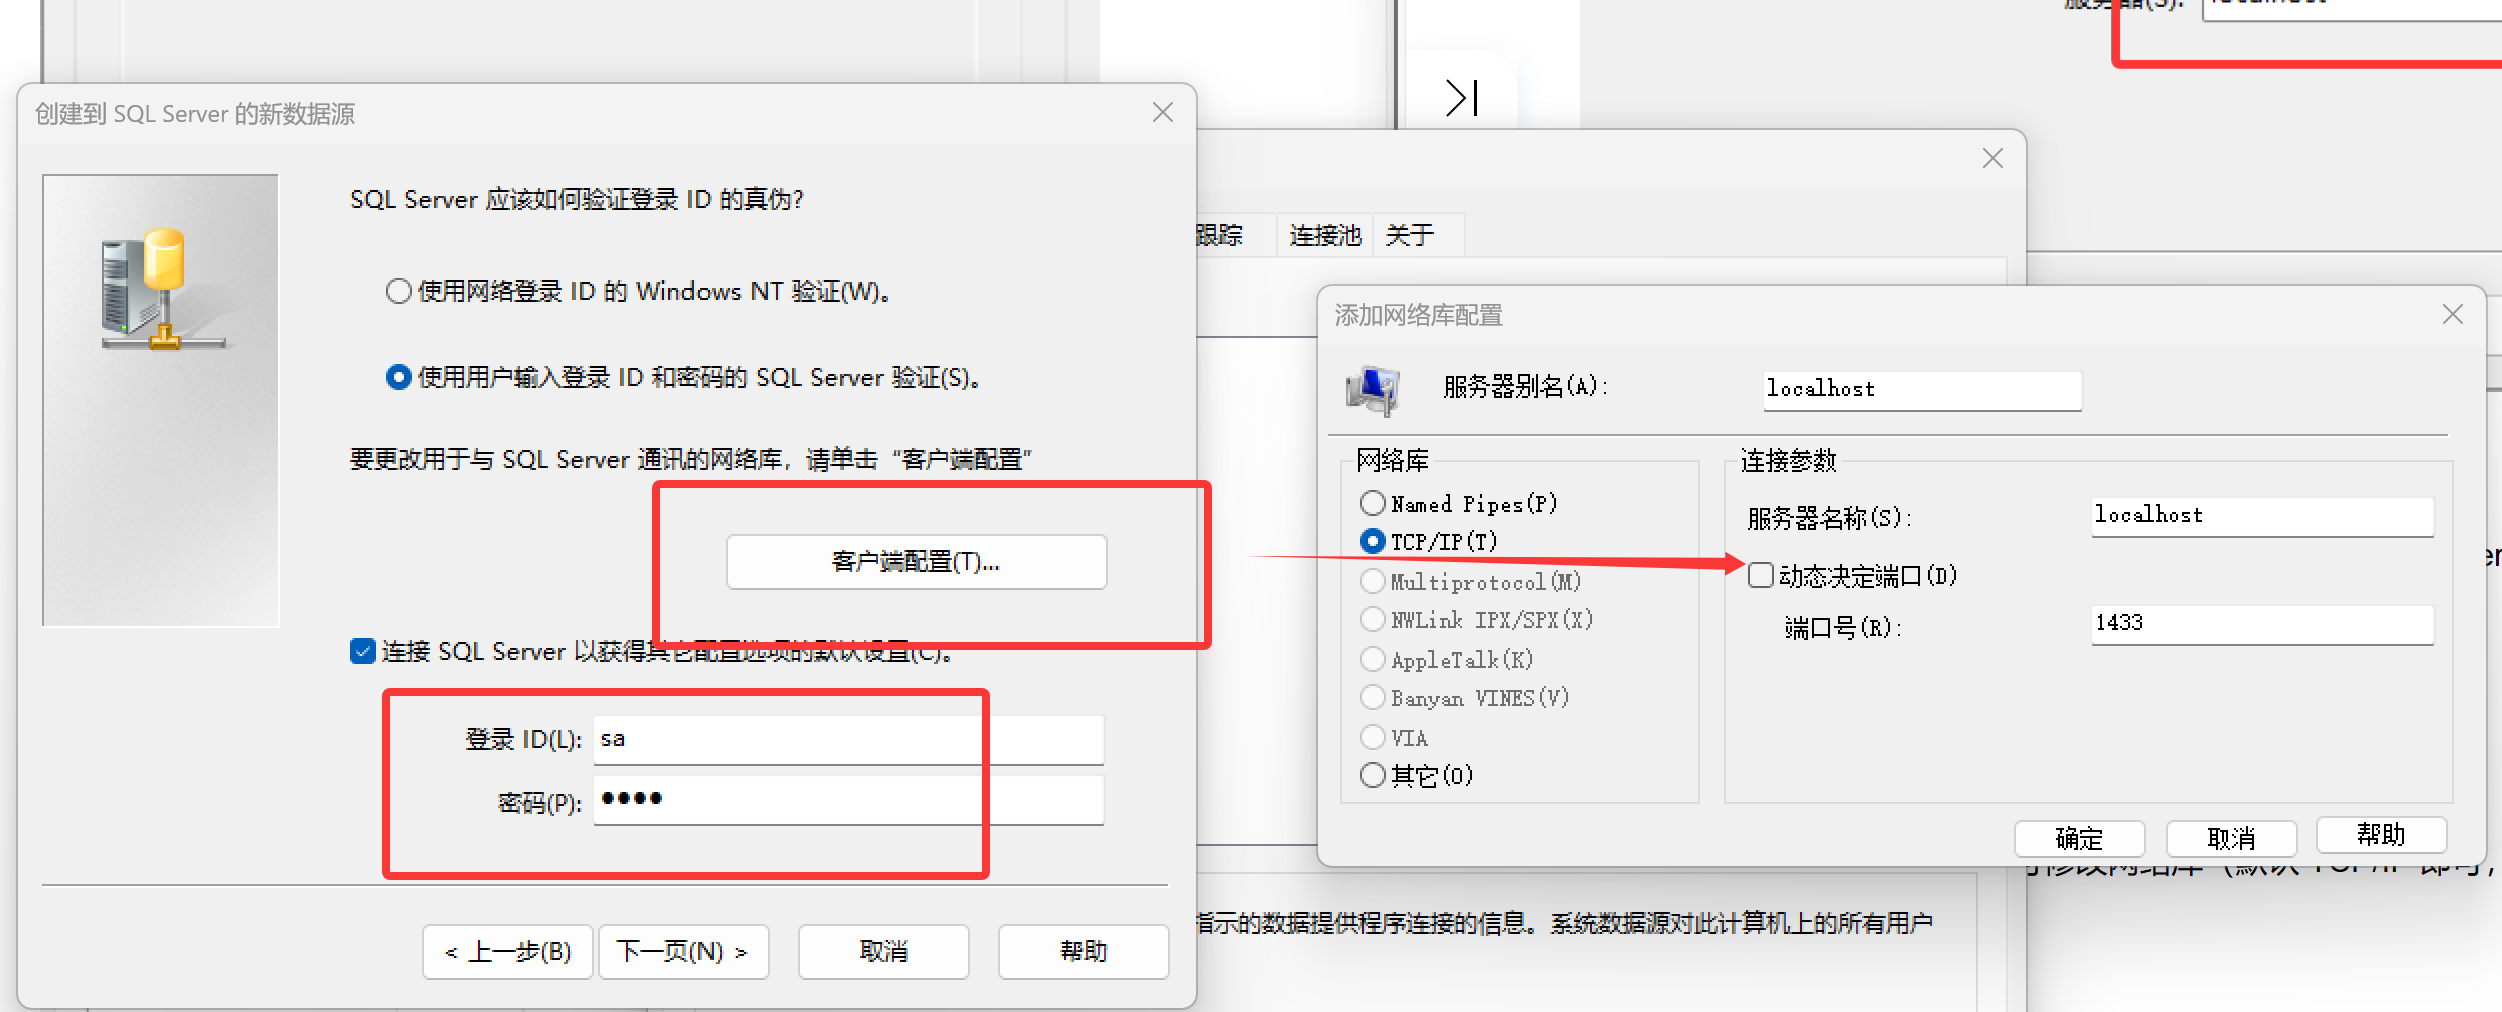Edit the 端口号(R) field showing 1433
Image resolution: width=2502 pixels, height=1012 pixels.
[x=2262, y=624]
